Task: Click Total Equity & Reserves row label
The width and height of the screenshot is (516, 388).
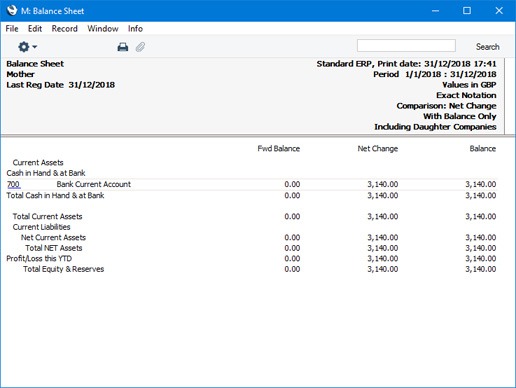Action: tap(63, 269)
